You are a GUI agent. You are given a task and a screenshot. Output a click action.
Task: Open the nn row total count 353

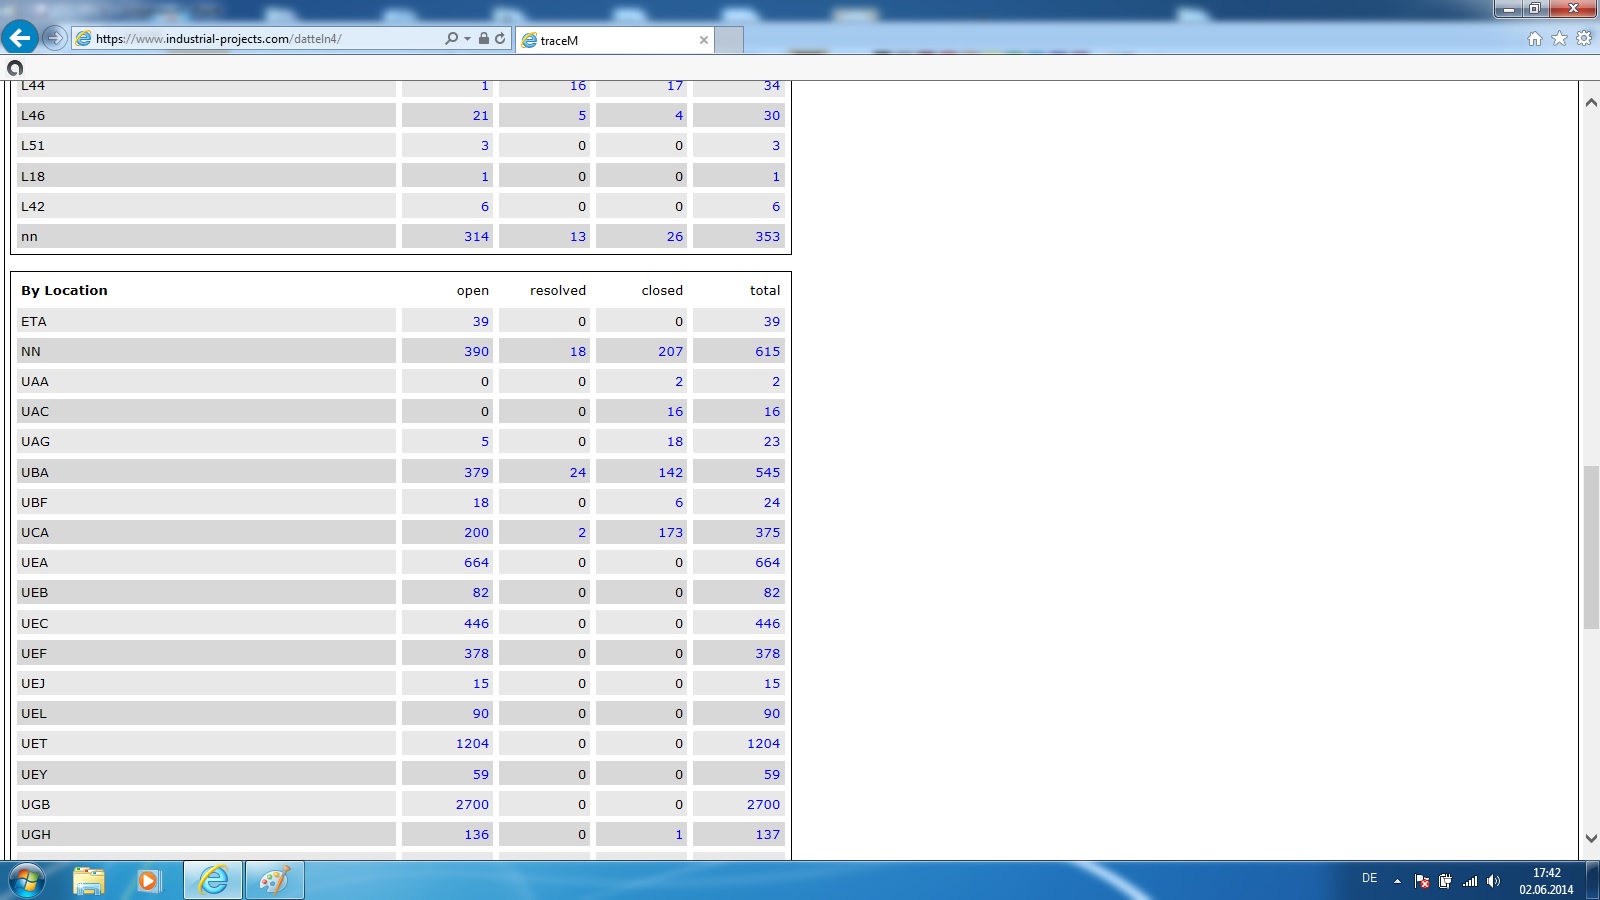click(767, 236)
